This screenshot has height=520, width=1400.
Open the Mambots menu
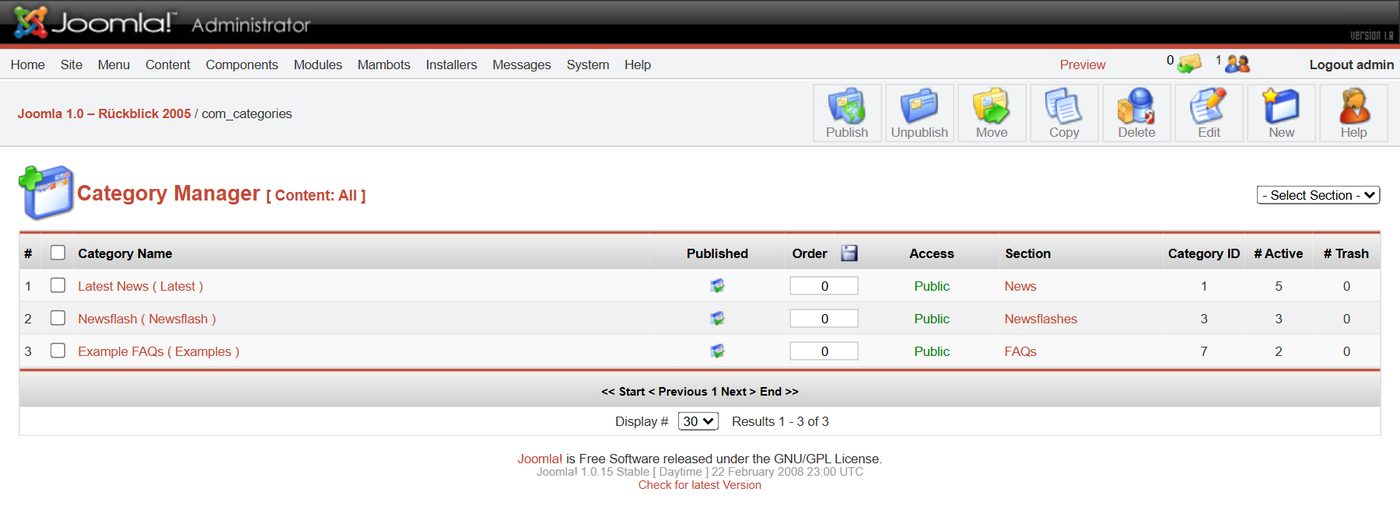(384, 64)
